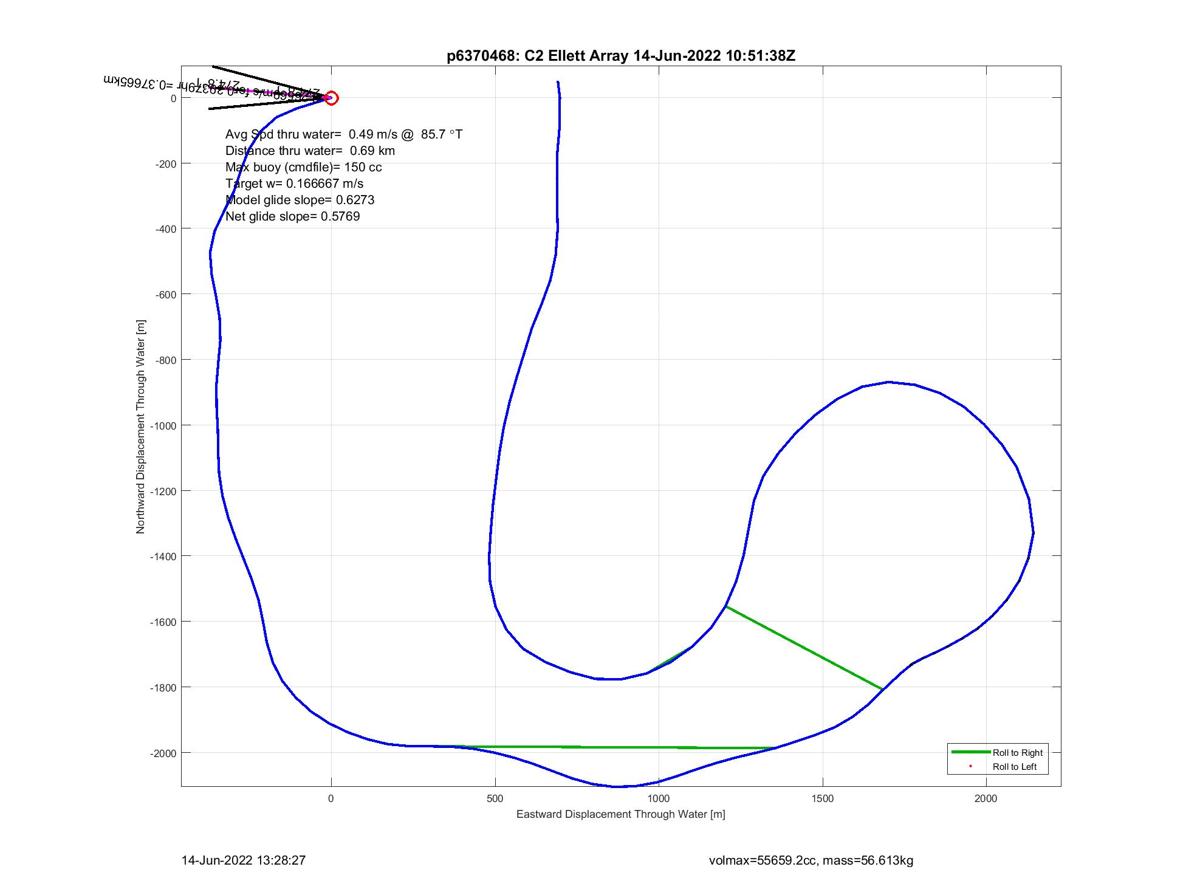Click the 'Northward Displacement Through Water [m]' axis label
The width and height of the screenshot is (1200, 885).
click(141, 426)
